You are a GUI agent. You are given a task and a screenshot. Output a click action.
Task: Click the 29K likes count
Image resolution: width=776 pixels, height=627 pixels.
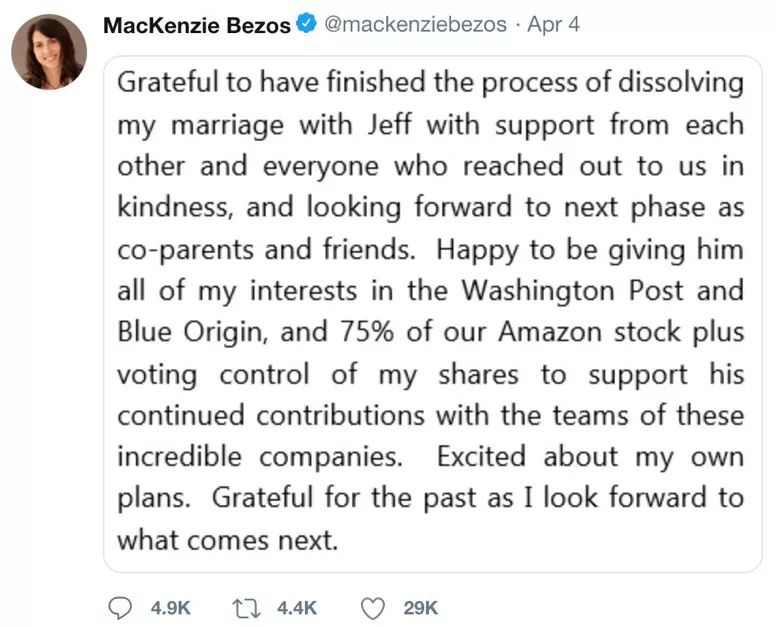click(x=420, y=607)
